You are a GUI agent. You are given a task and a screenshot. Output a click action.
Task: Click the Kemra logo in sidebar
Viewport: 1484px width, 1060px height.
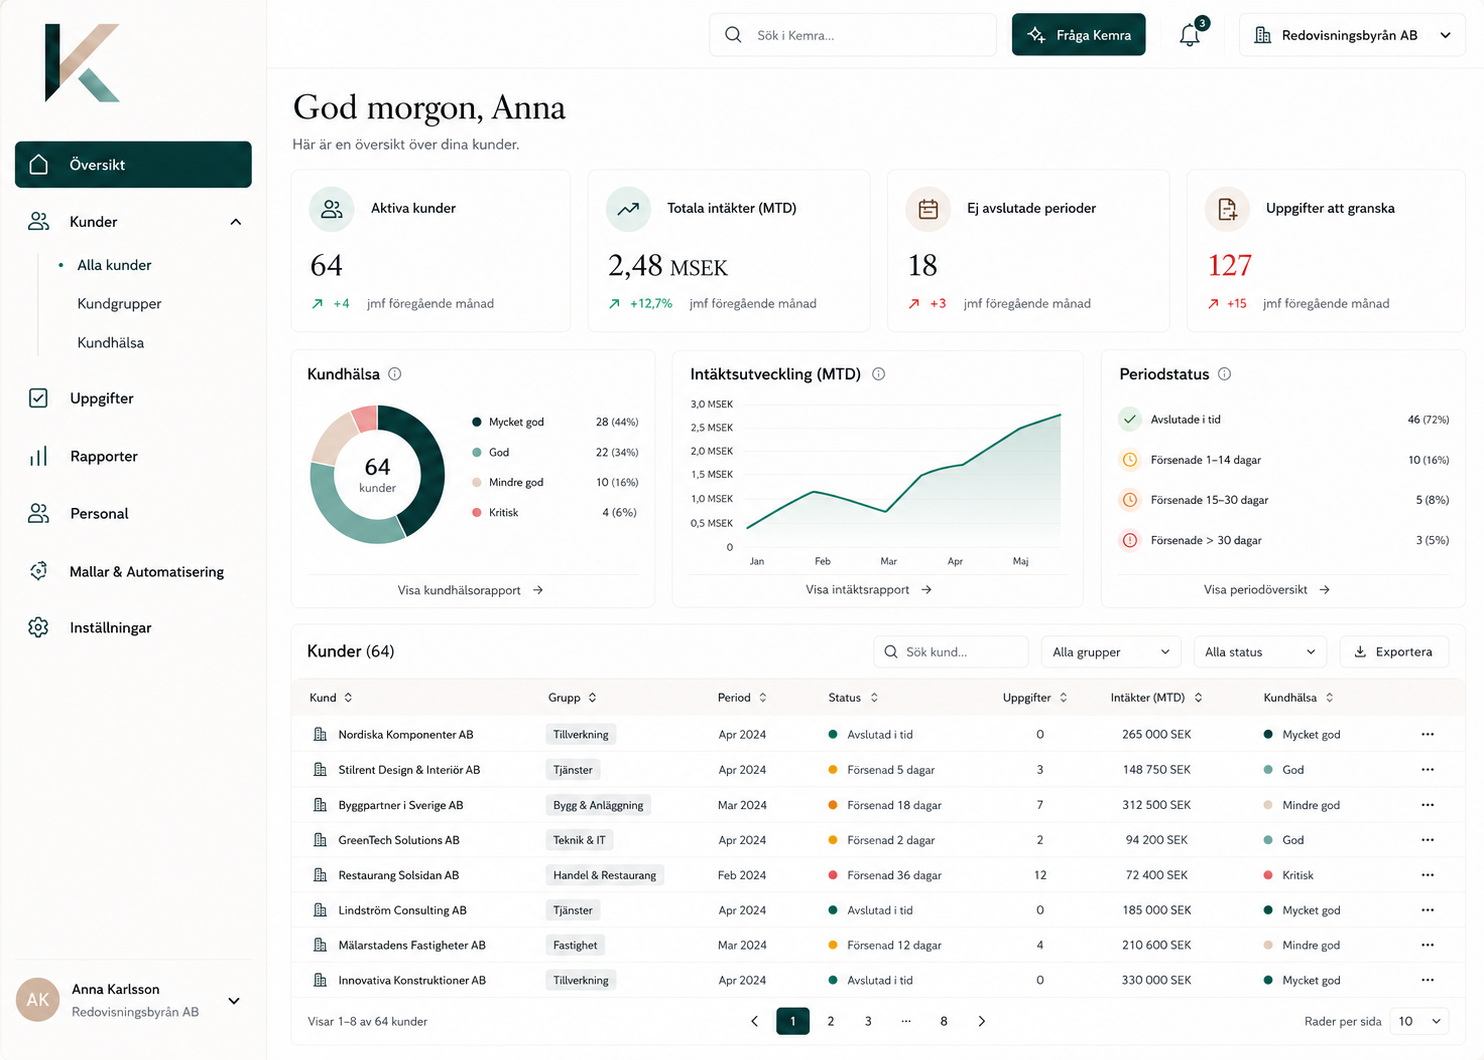(x=82, y=63)
